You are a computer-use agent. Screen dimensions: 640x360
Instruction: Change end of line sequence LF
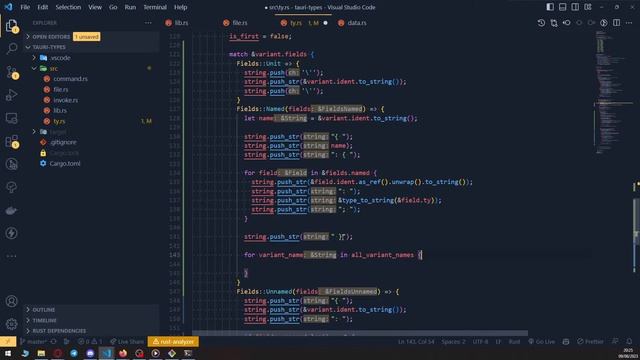pyautogui.click(x=498, y=342)
